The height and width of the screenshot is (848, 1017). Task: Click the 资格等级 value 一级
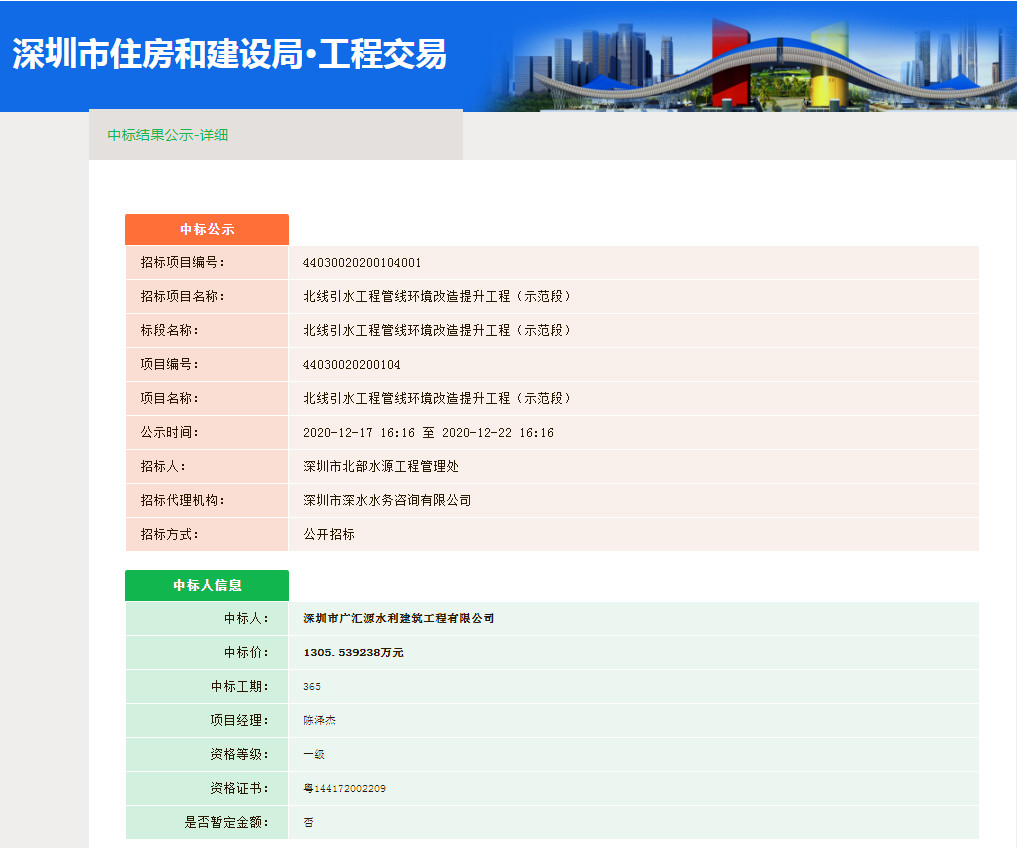pos(314,754)
